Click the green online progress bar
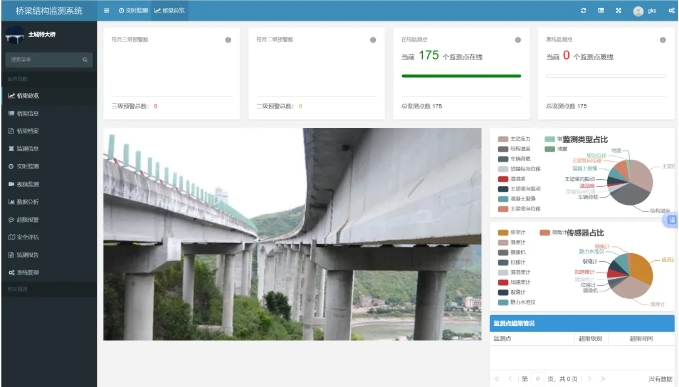 (x=461, y=76)
